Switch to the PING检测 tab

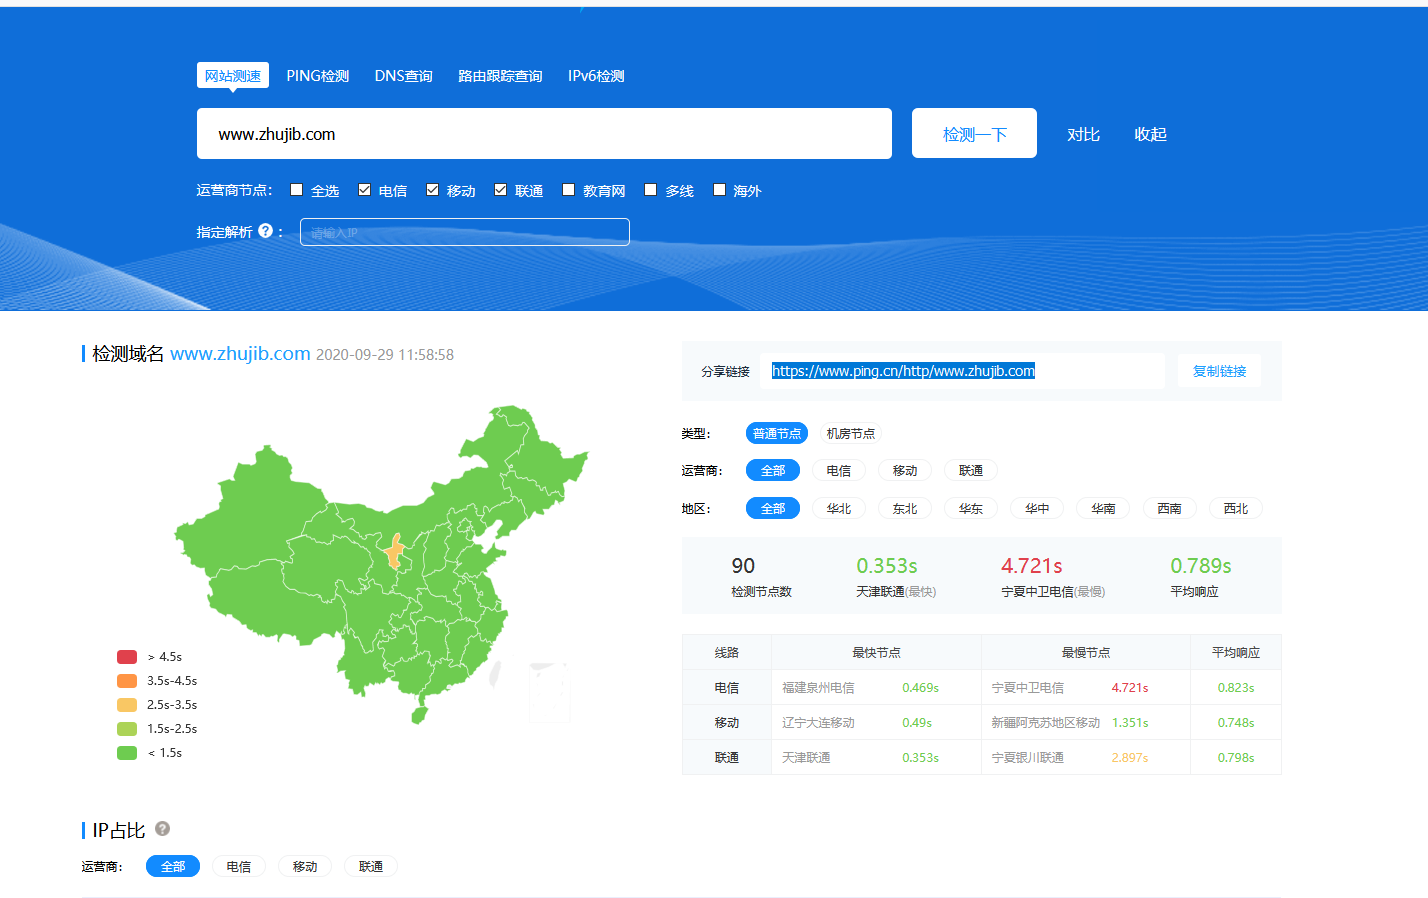tap(318, 76)
